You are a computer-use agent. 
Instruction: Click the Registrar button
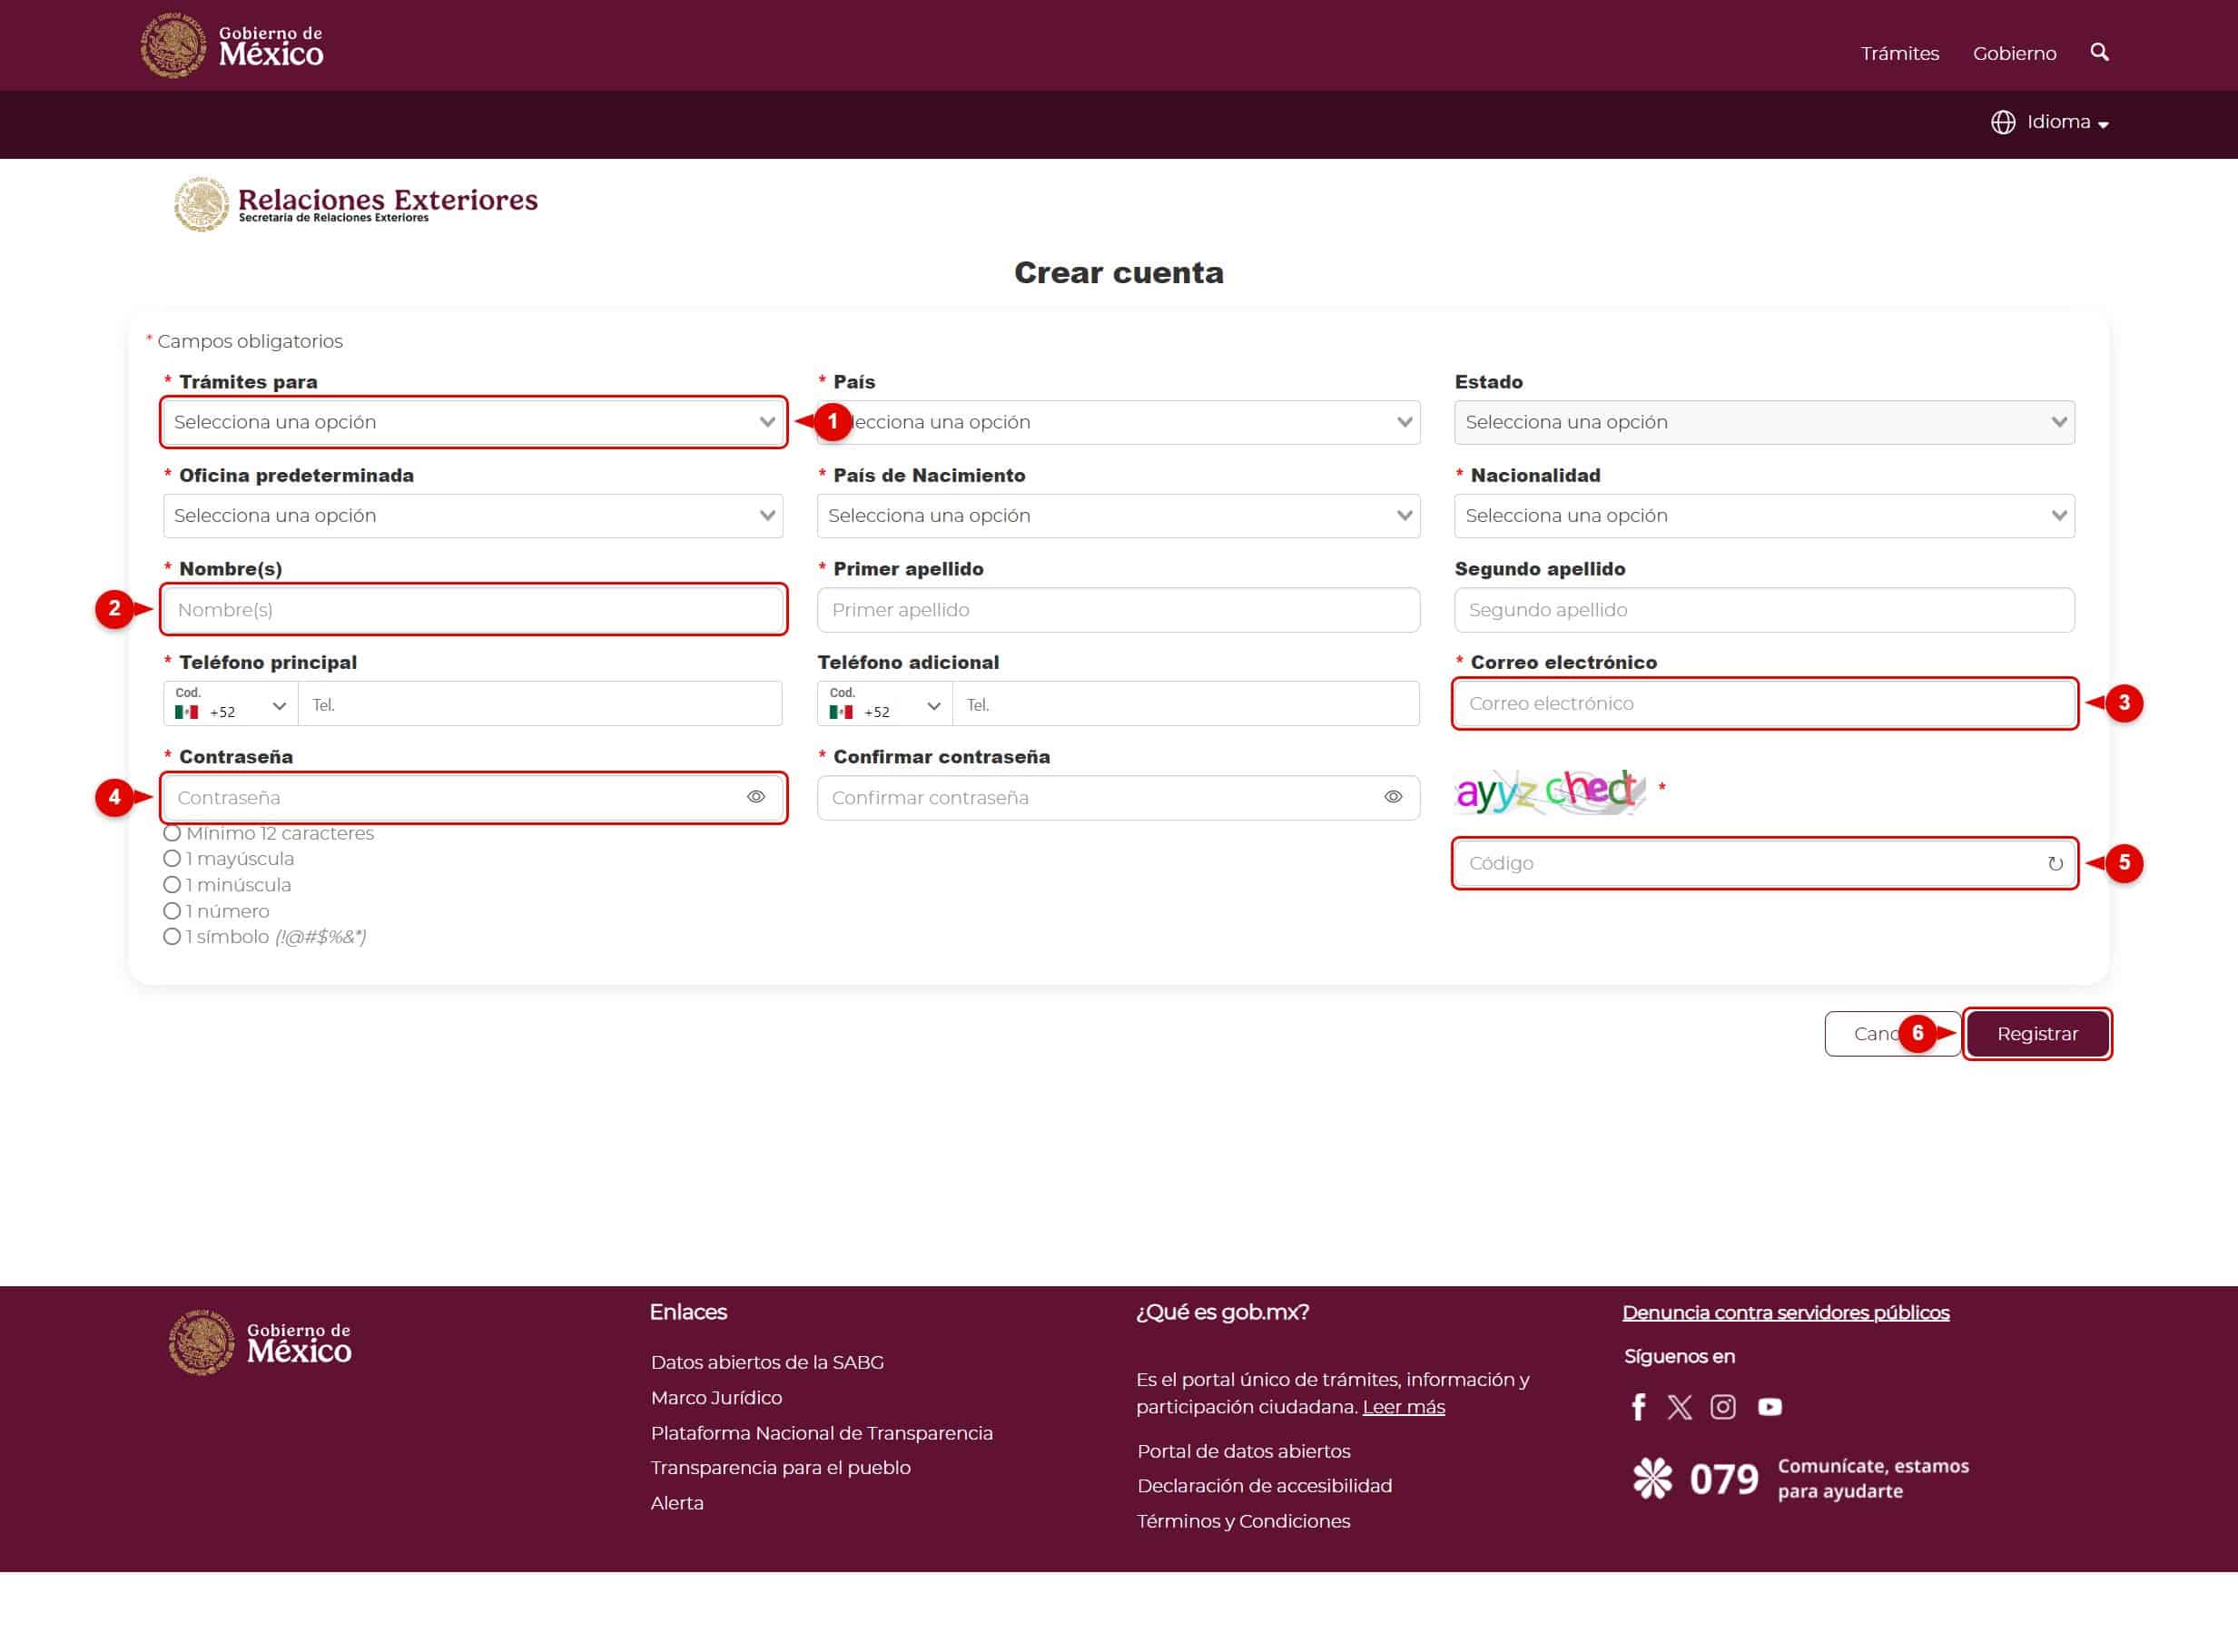point(2037,1034)
